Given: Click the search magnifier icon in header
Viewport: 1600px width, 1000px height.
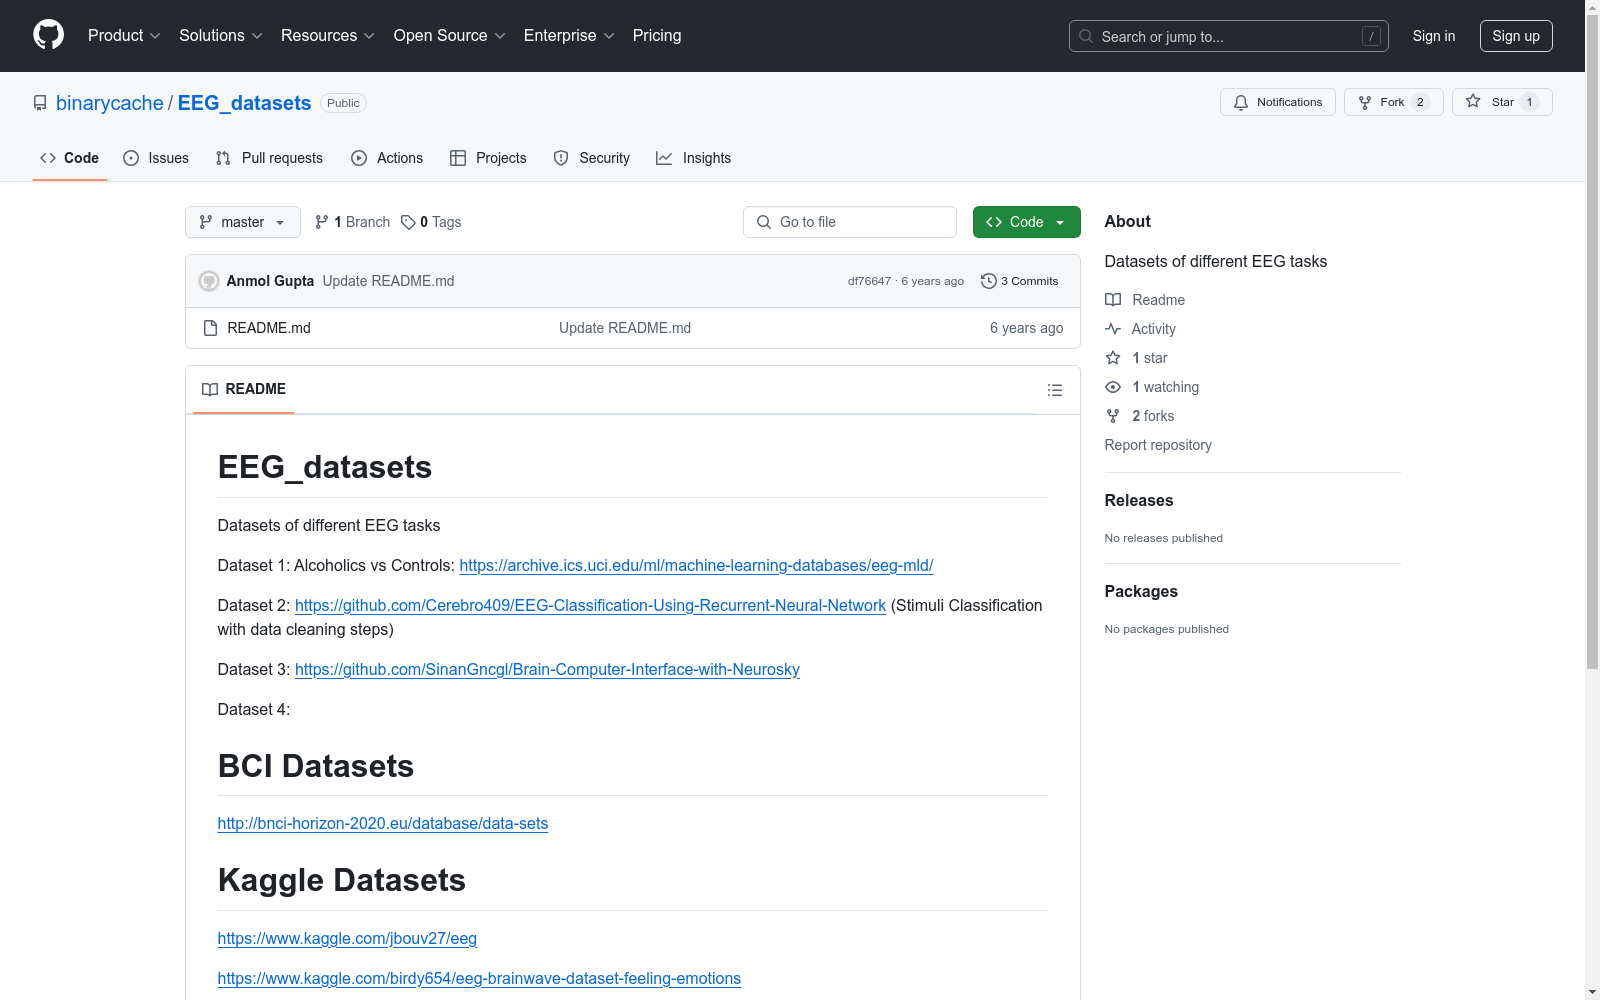Looking at the screenshot, I should tap(1086, 36).
